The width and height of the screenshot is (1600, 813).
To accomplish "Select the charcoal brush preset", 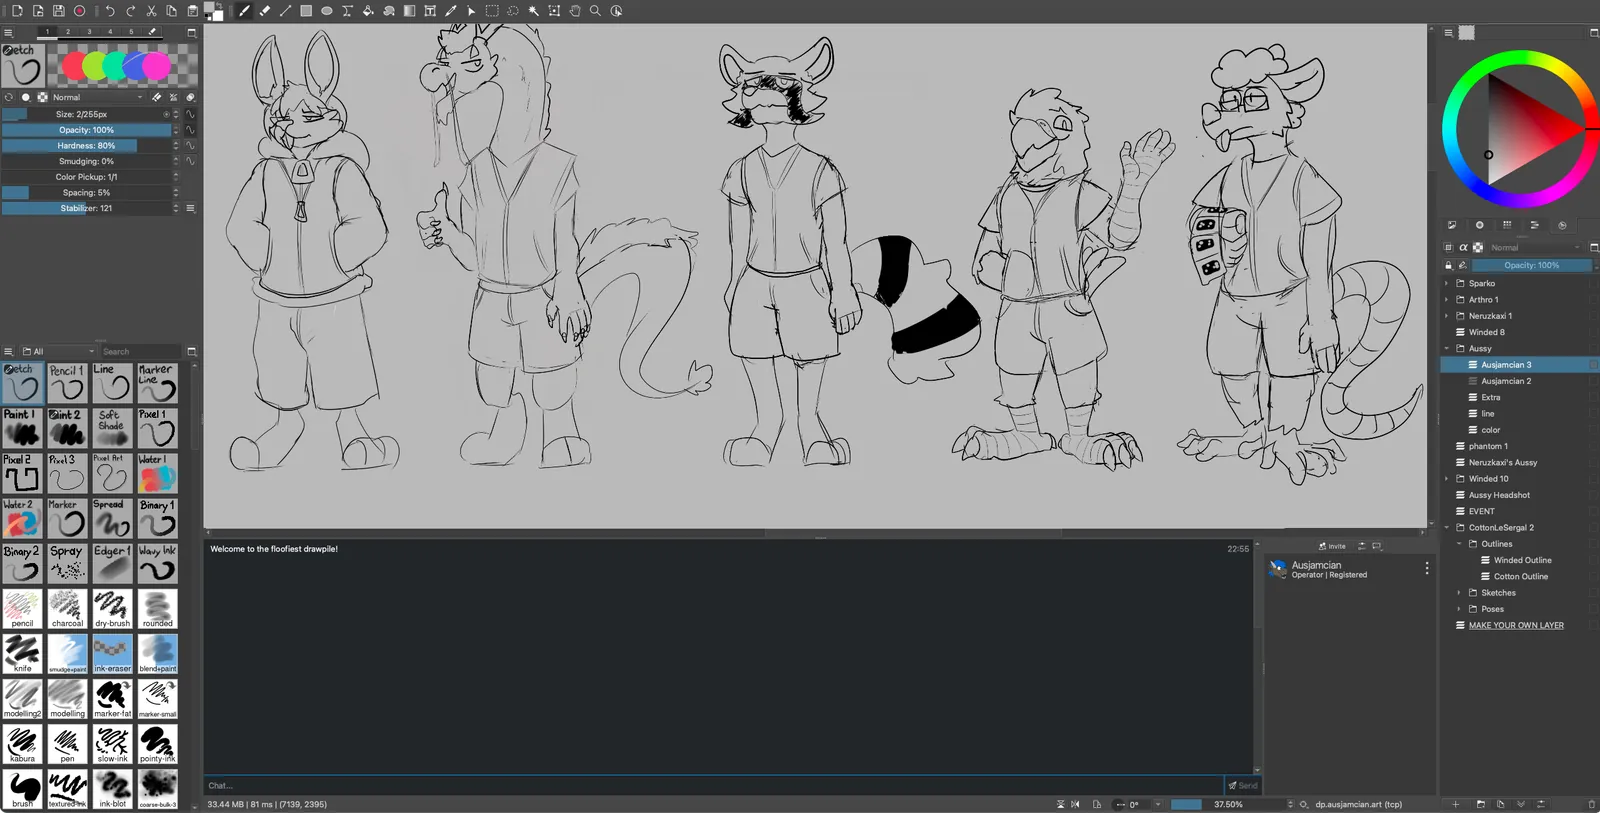I will (67, 608).
